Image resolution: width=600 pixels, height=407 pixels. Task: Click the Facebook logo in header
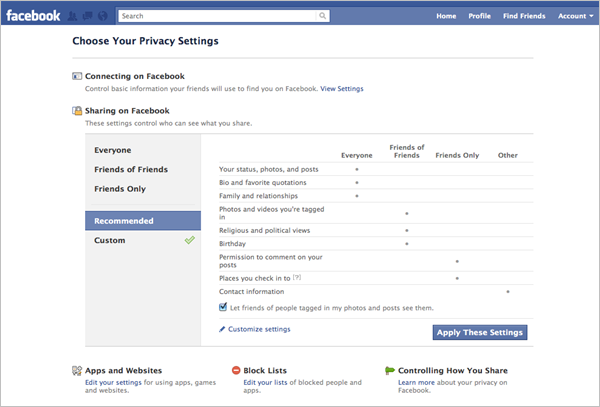32,16
